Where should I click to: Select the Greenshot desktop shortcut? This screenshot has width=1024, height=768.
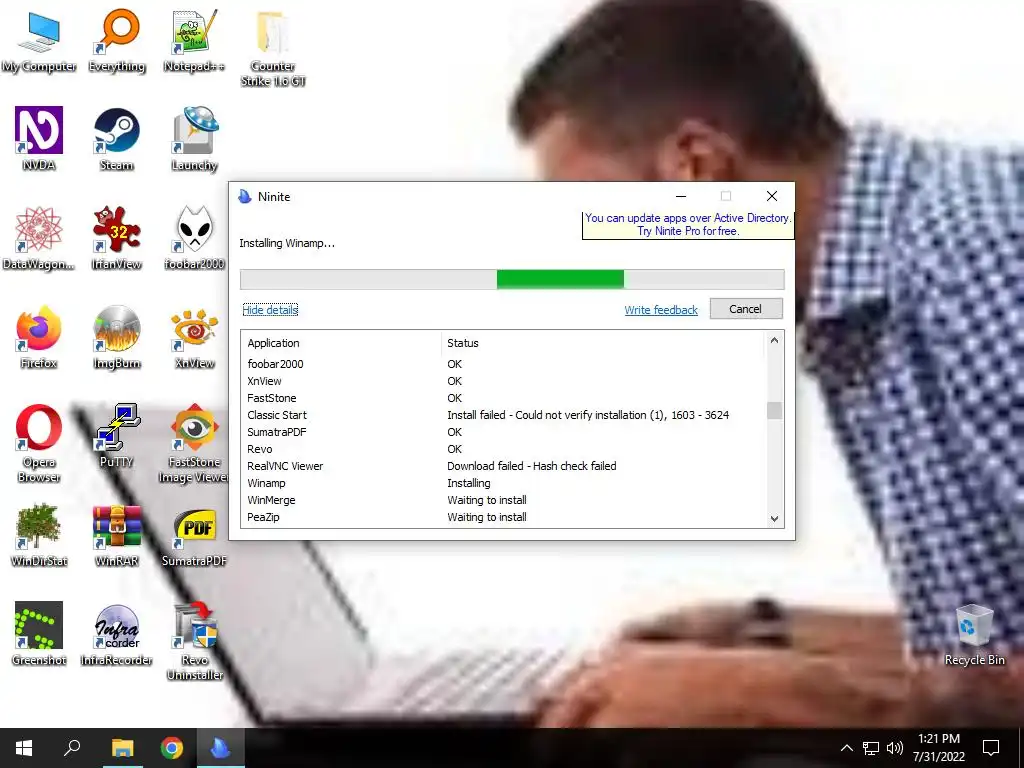[x=39, y=634]
